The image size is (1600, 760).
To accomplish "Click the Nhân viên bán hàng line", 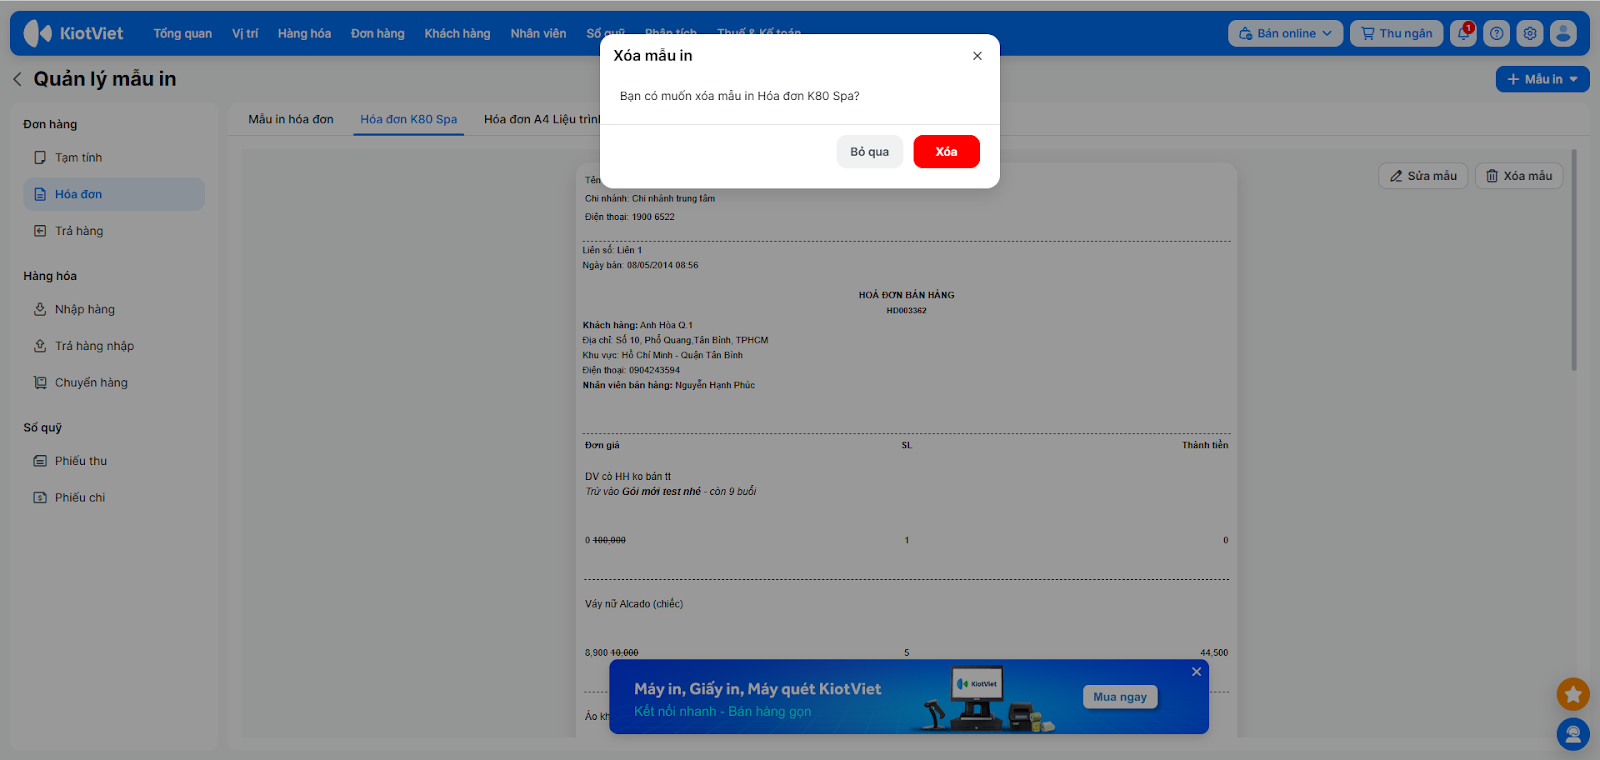I will pyautogui.click(x=669, y=385).
